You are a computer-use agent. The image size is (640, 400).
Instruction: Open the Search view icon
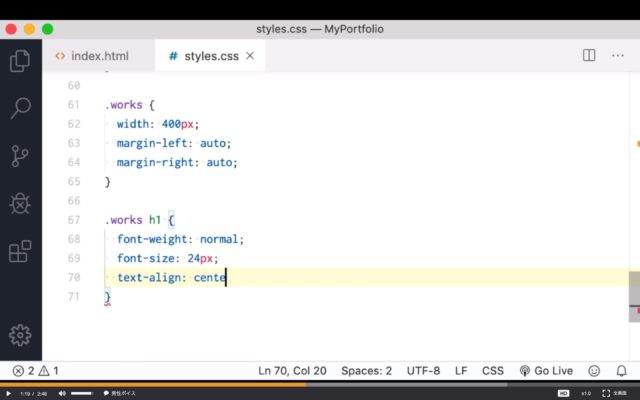(x=20, y=108)
